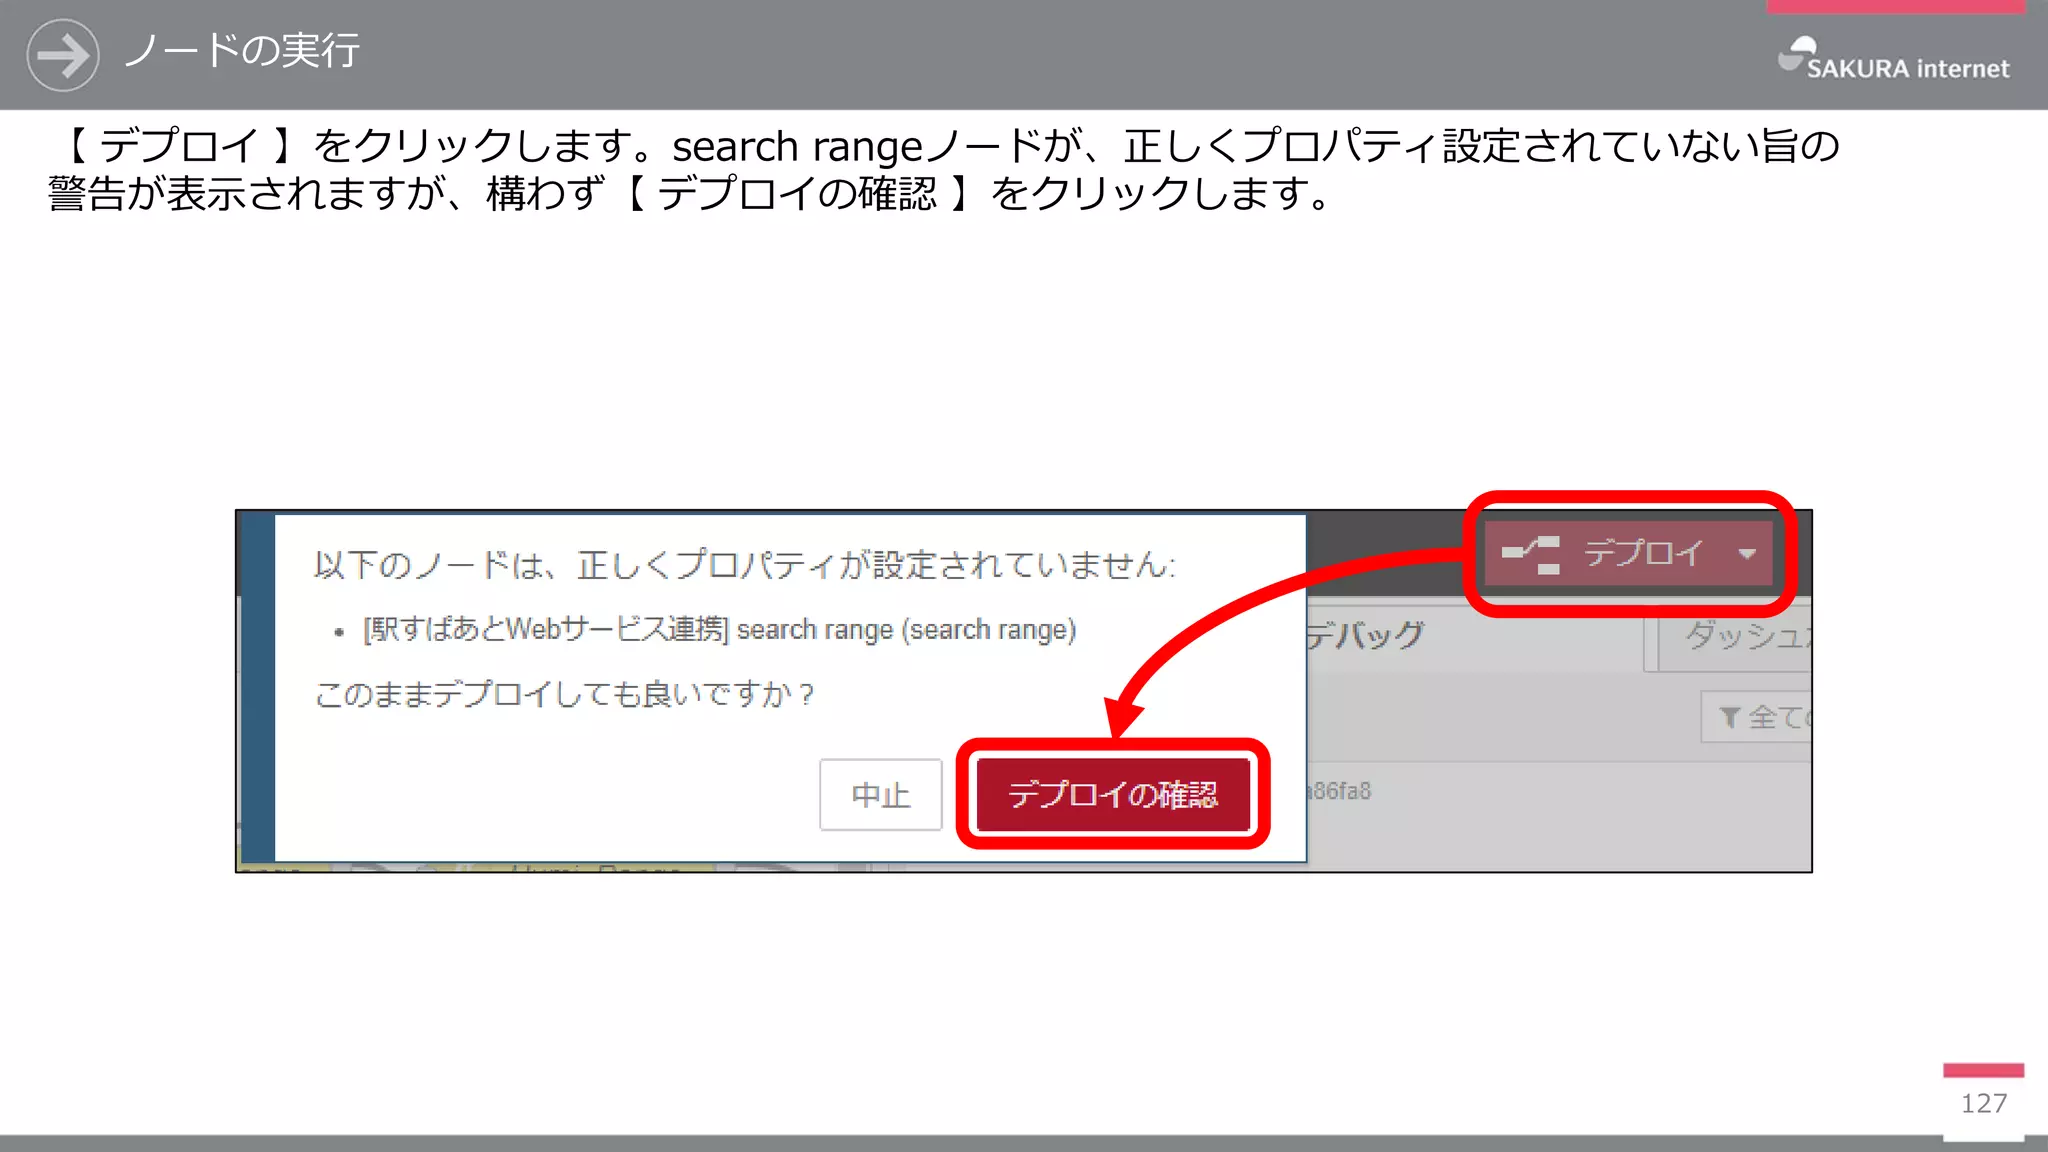Click the page number 127
The image size is (2048, 1152).
pos(1984,1103)
